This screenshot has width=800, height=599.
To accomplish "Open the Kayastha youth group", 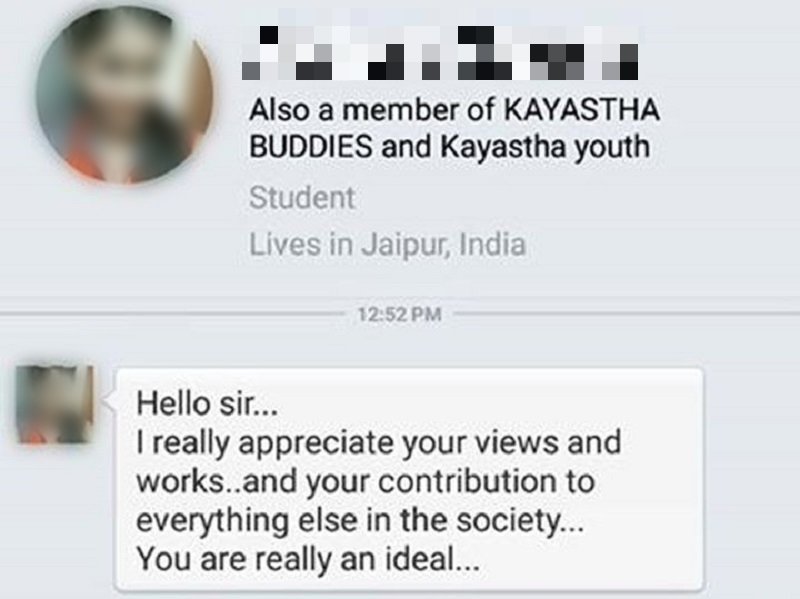I will pos(545,147).
